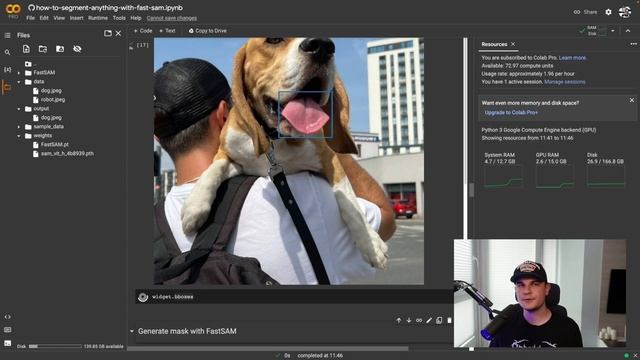Open the View menu
This screenshot has height=360, width=640.
coord(59,18)
